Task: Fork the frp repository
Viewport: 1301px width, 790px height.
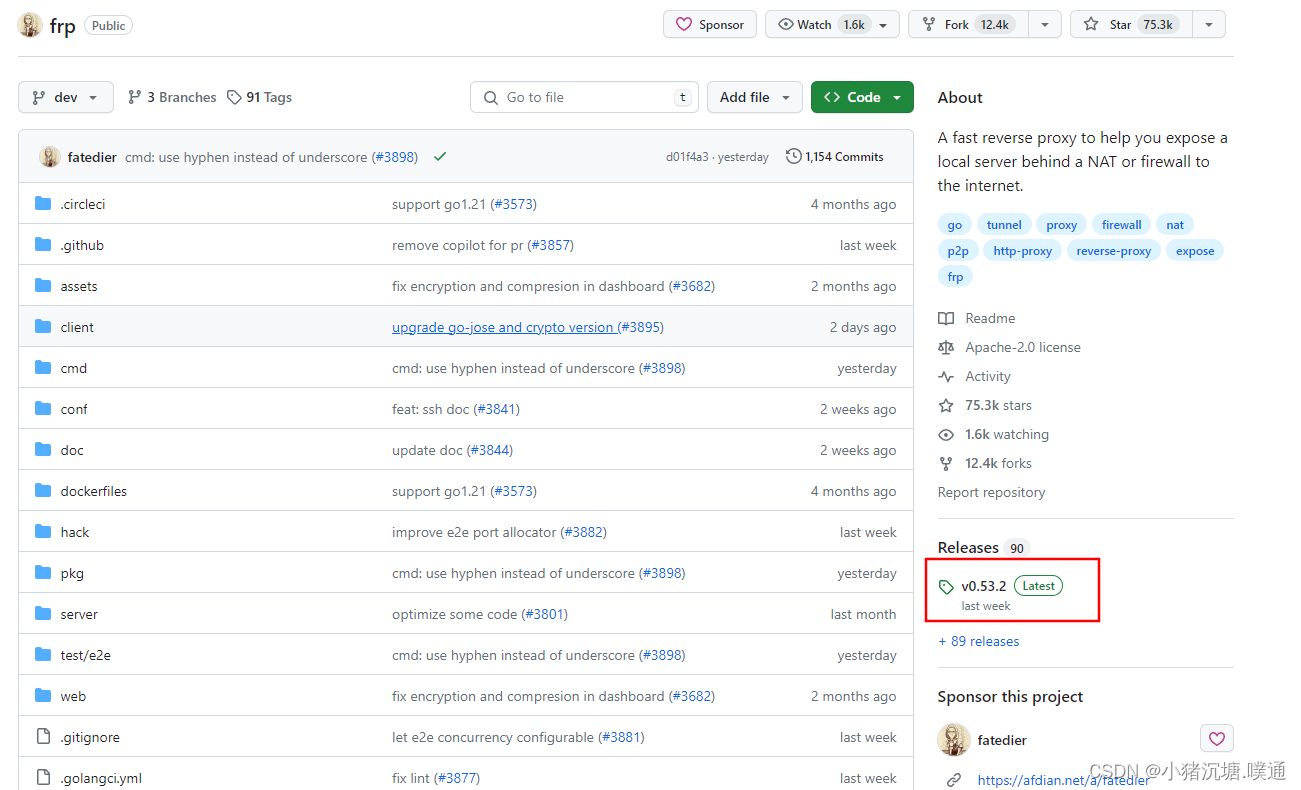Action: (968, 25)
